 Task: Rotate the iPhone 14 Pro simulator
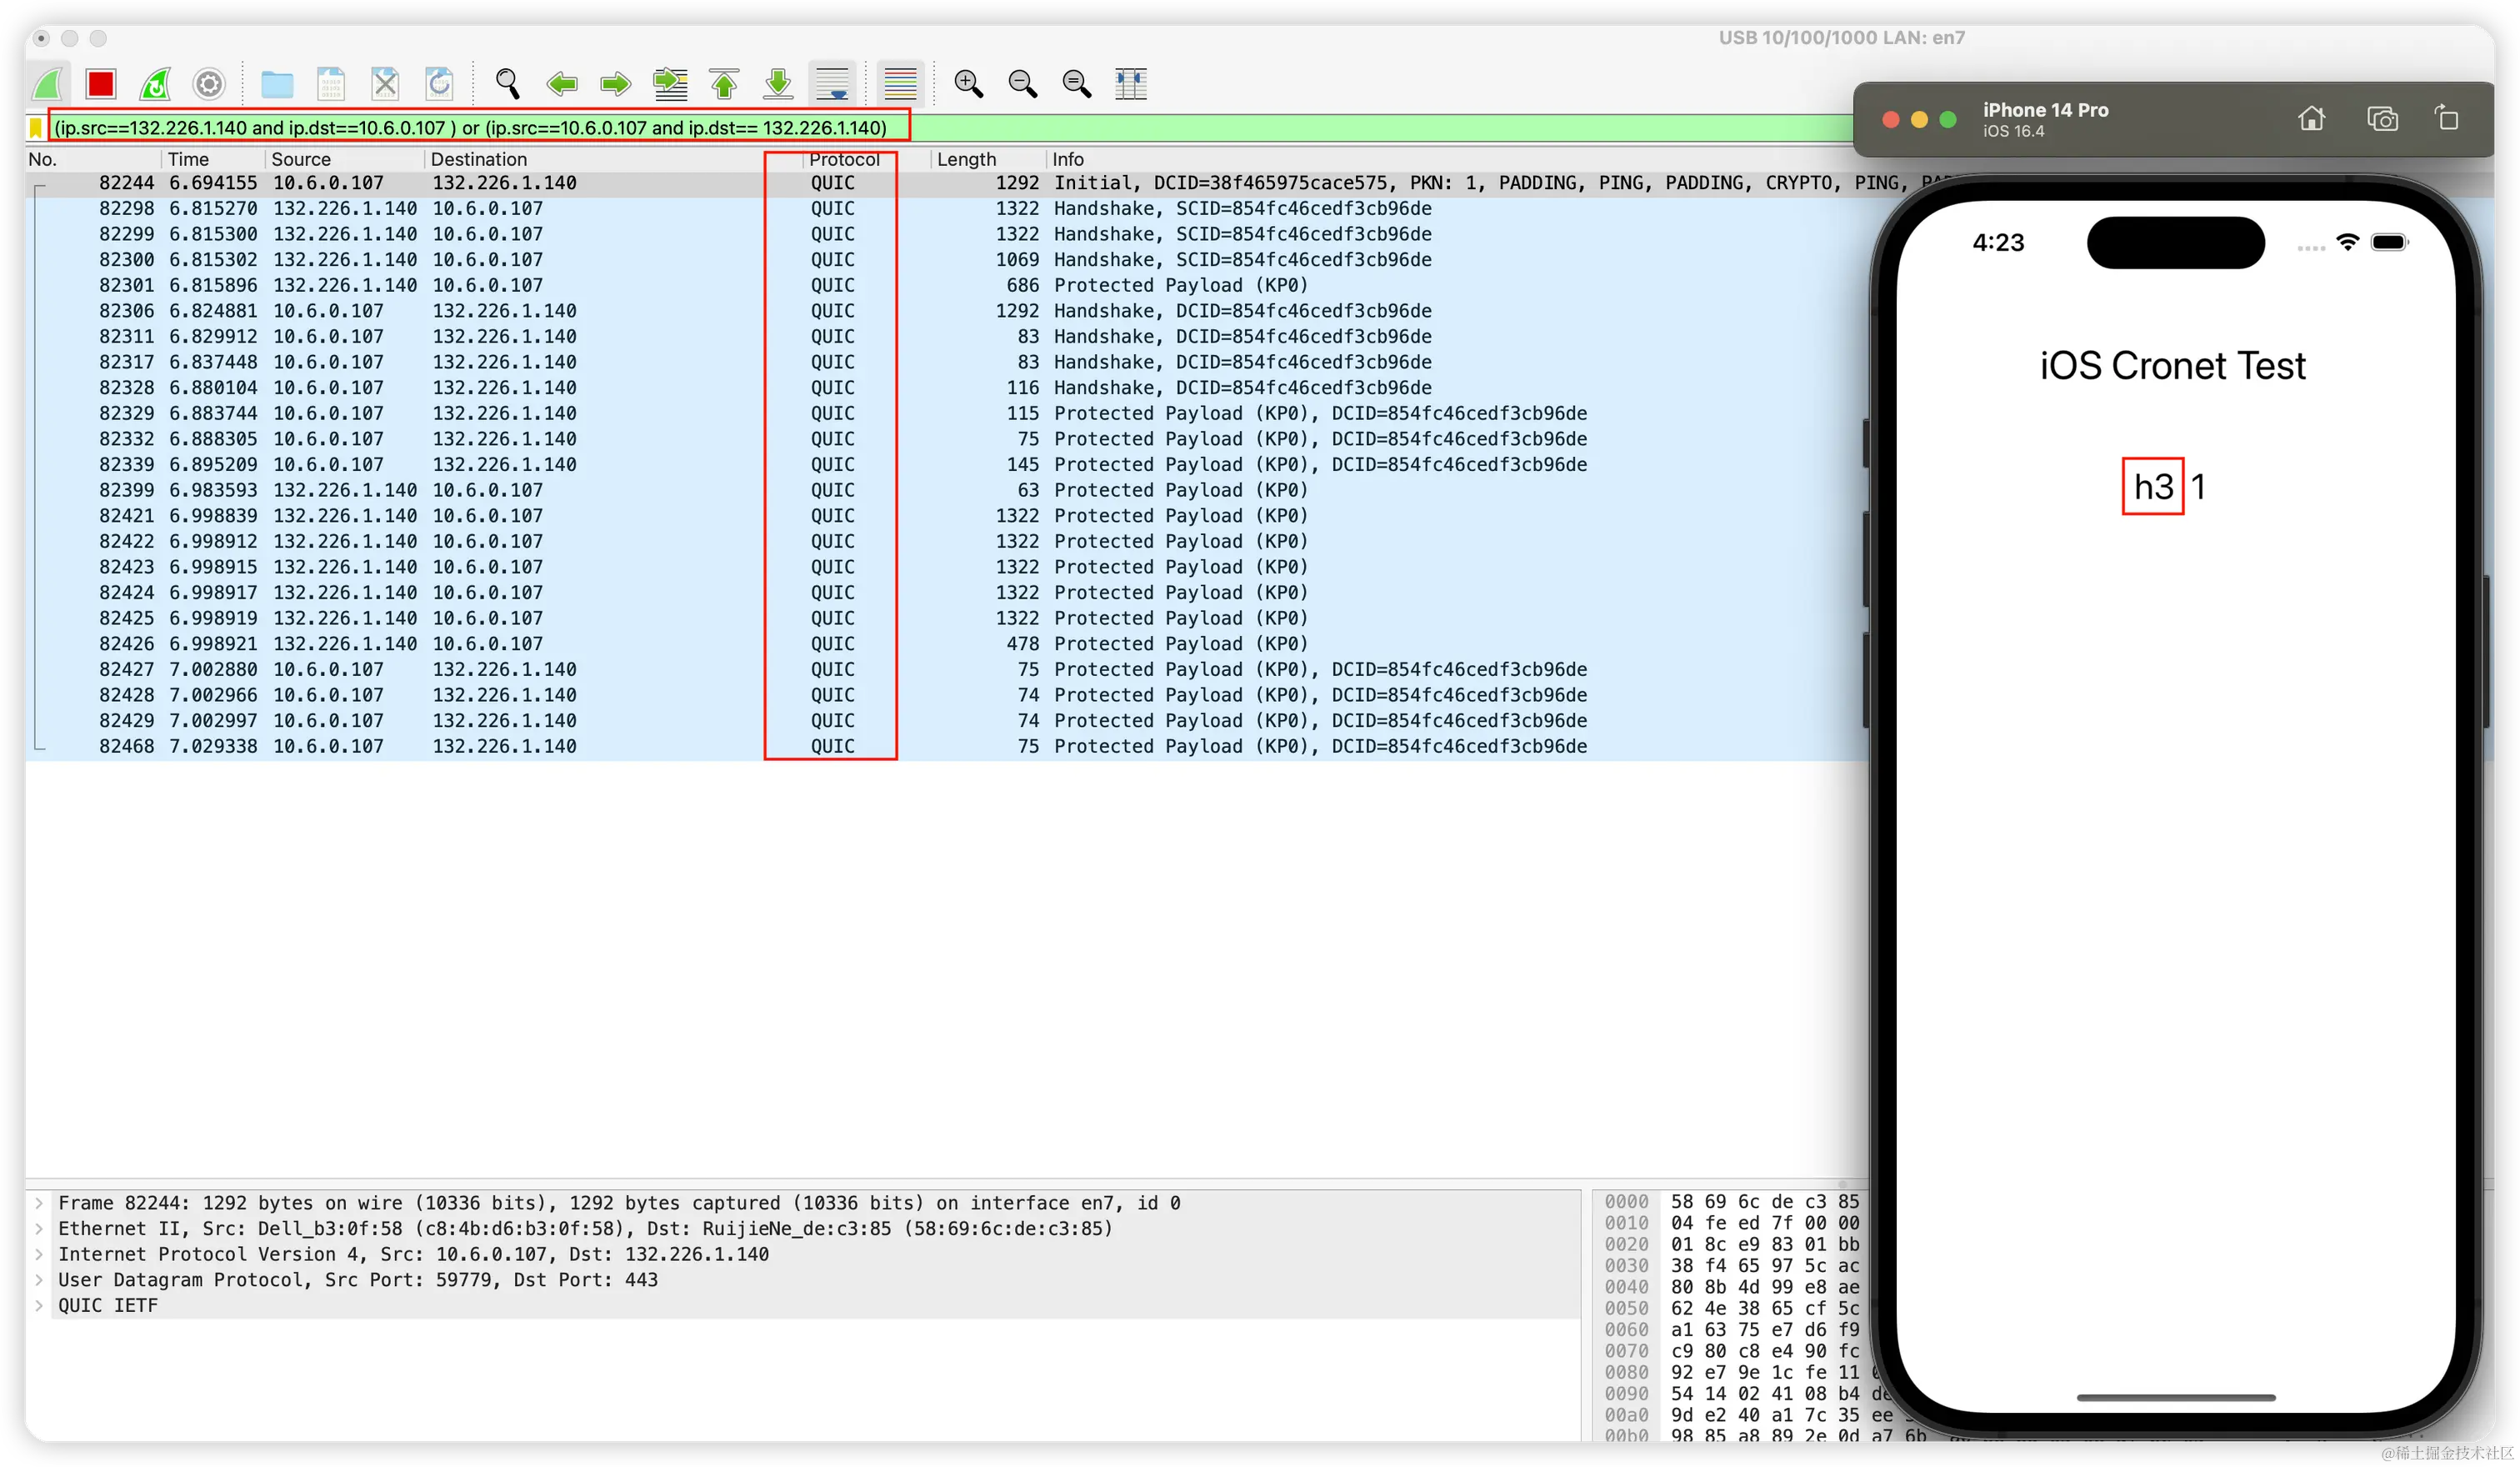click(x=2447, y=118)
